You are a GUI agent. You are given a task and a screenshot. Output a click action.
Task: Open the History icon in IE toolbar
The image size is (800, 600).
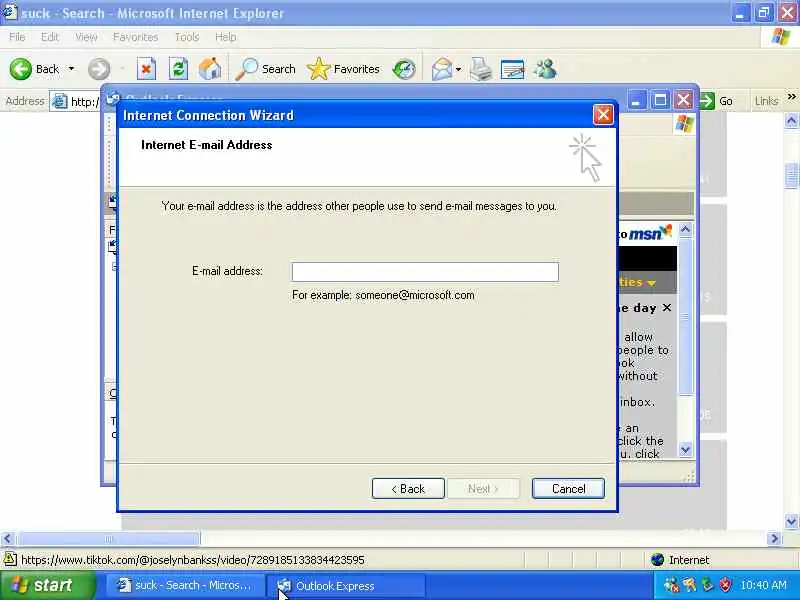[x=404, y=69]
